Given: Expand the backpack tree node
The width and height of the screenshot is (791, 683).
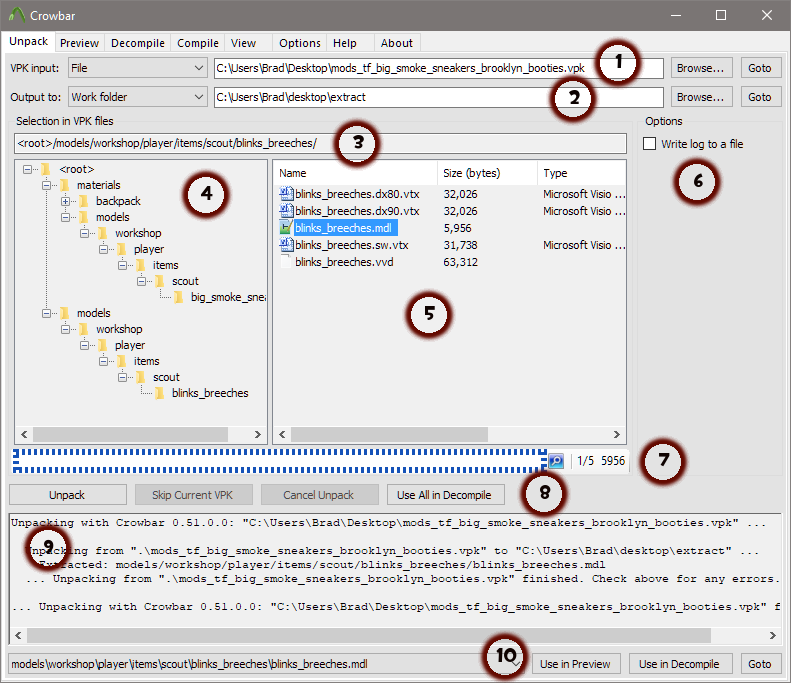Looking at the screenshot, I should click(65, 201).
